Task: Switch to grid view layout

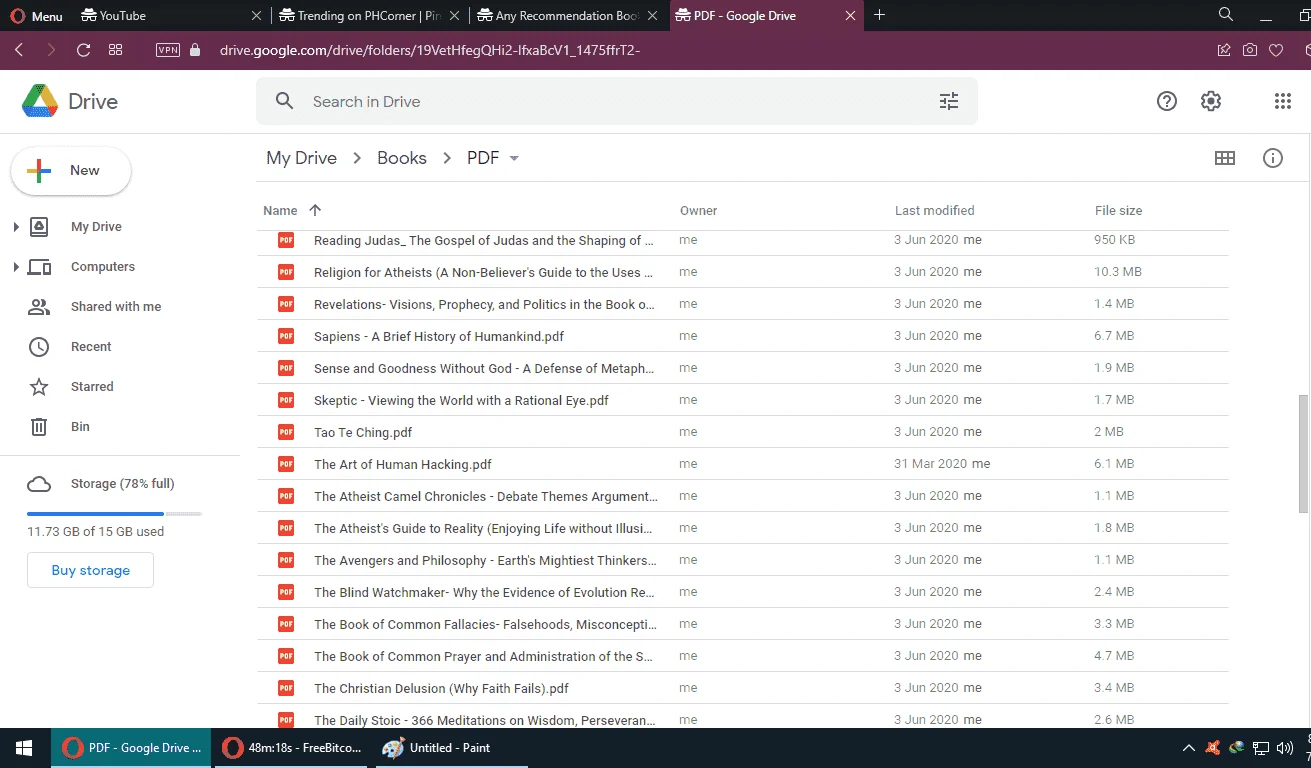Action: coord(1225,158)
